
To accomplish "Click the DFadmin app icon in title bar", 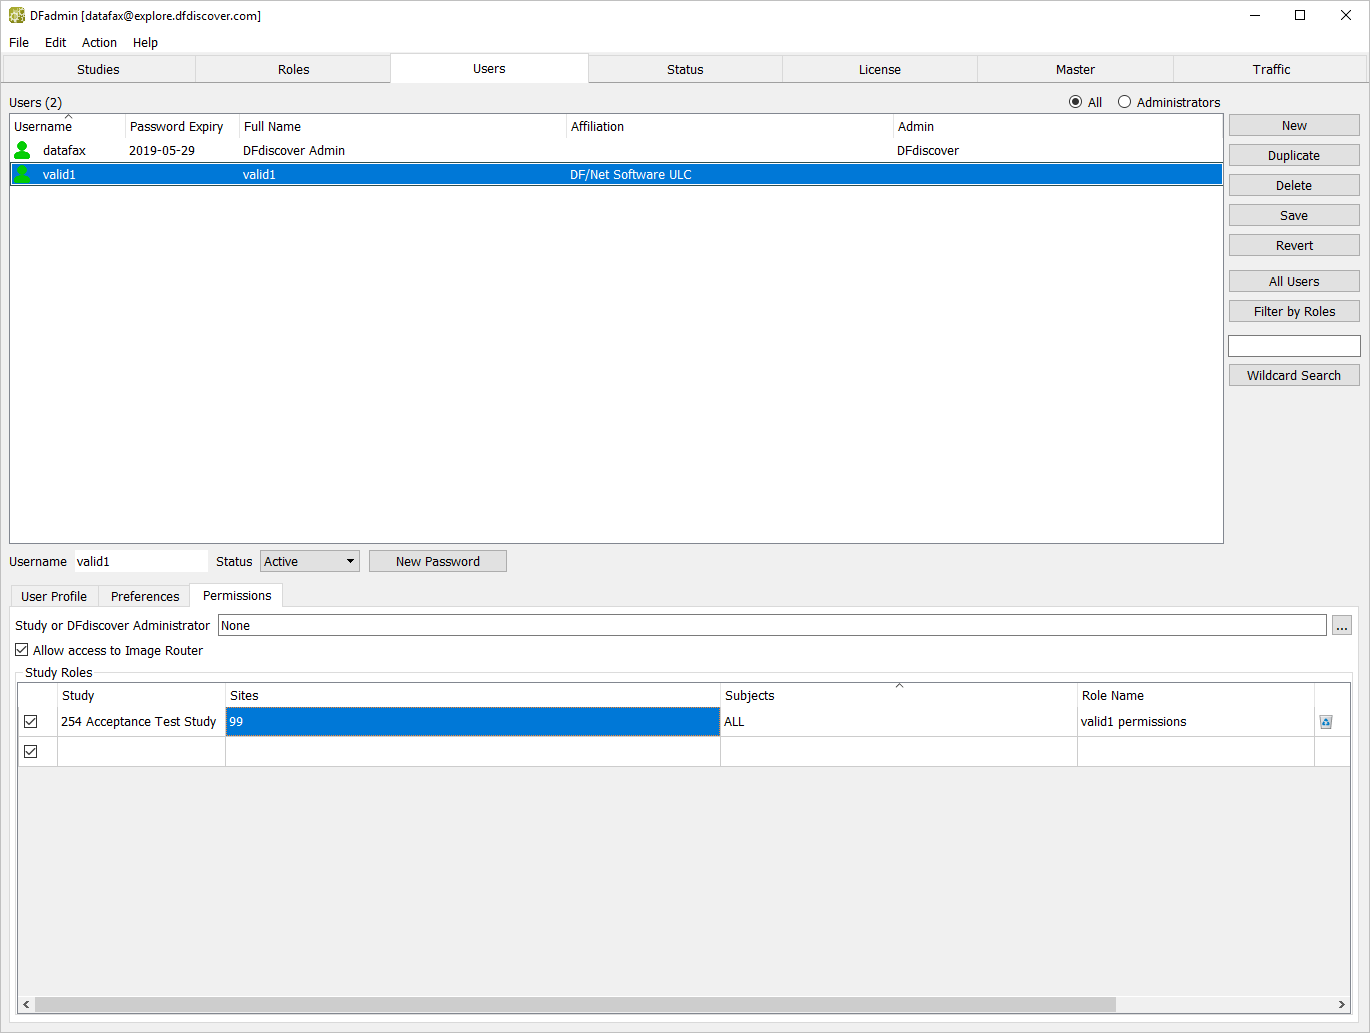I will (x=16, y=16).
